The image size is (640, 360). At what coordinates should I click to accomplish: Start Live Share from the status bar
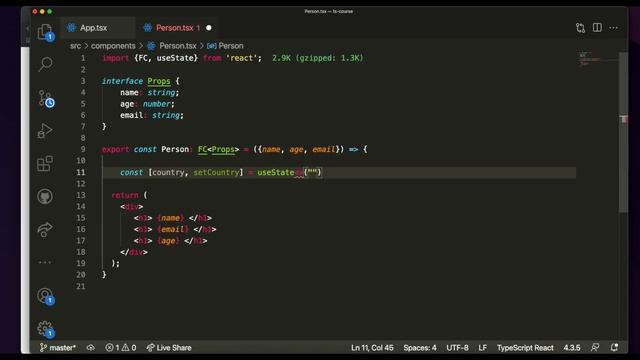coord(169,348)
